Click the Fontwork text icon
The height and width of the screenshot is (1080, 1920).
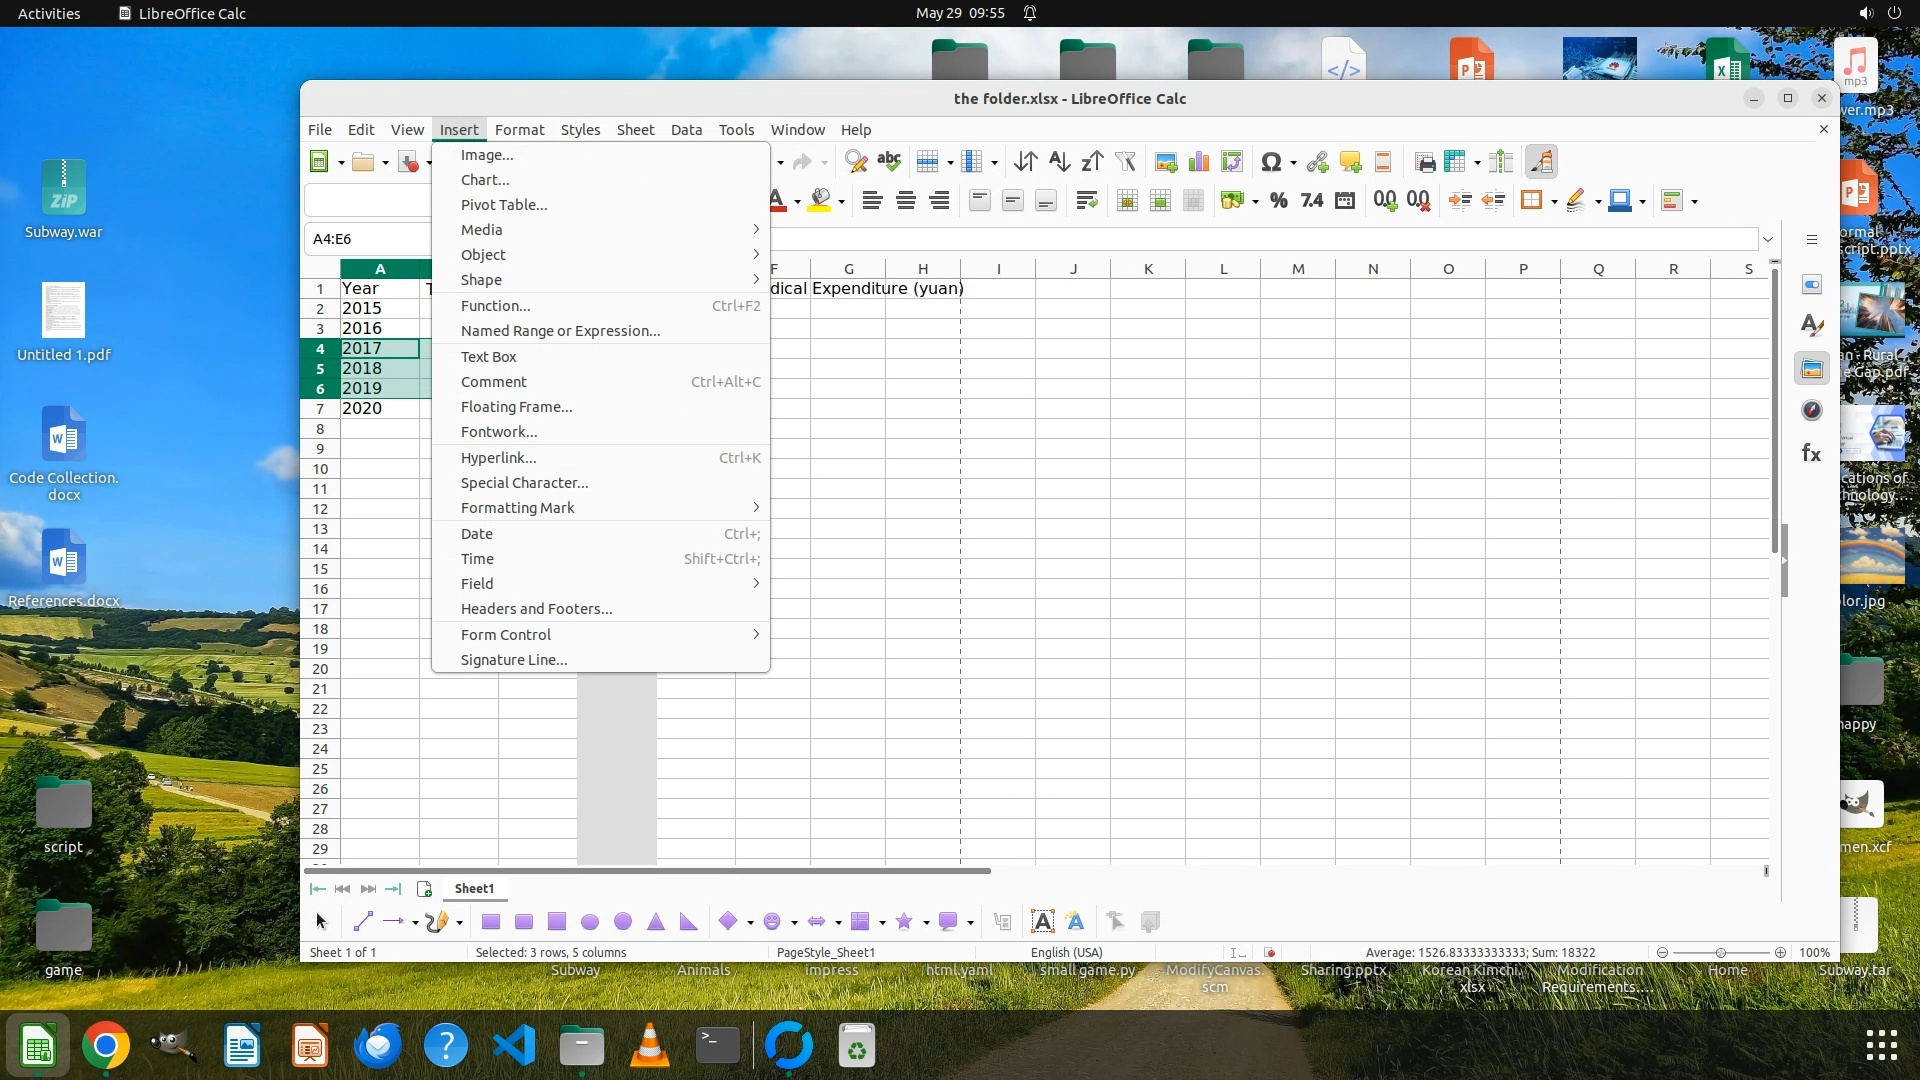(x=1075, y=922)
